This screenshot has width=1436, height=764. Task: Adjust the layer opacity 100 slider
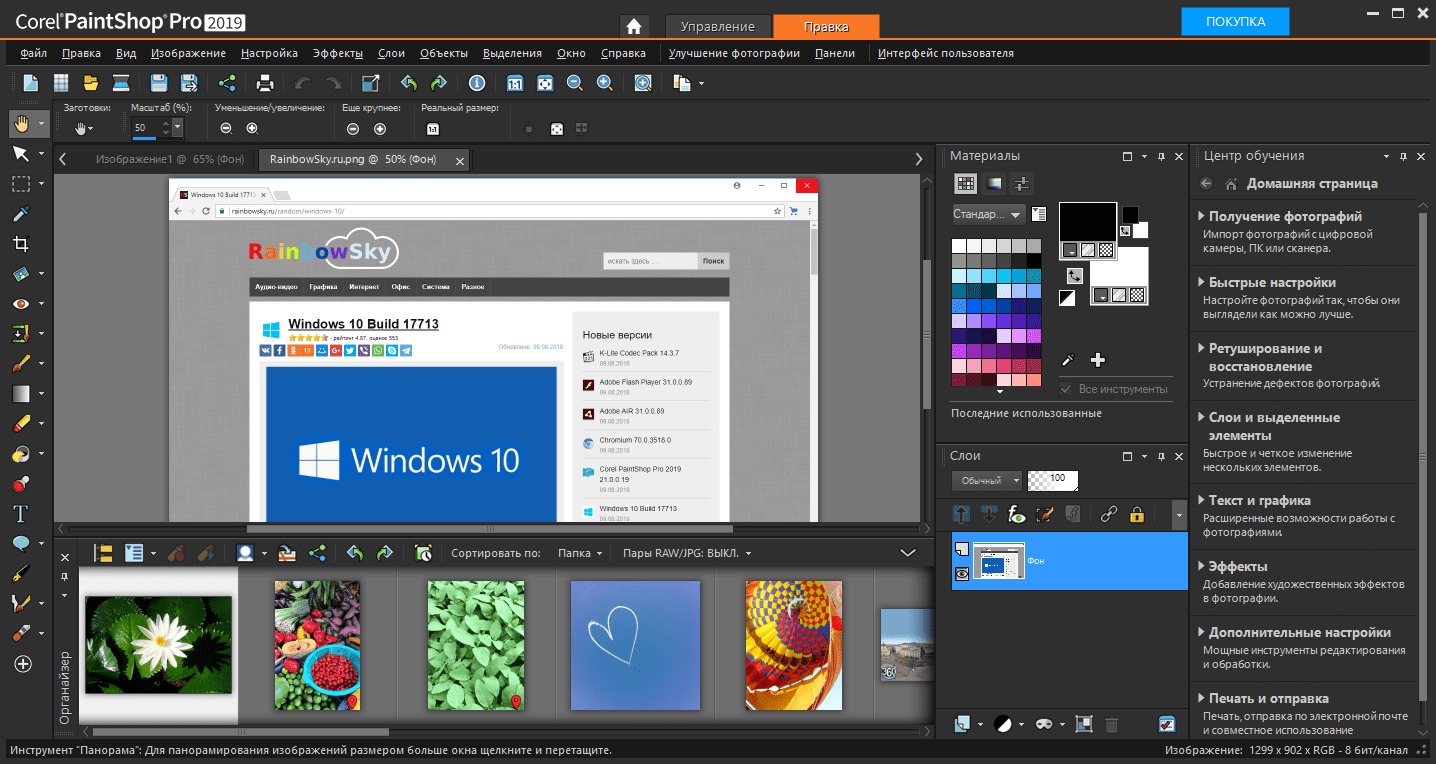pos(1053,480)
